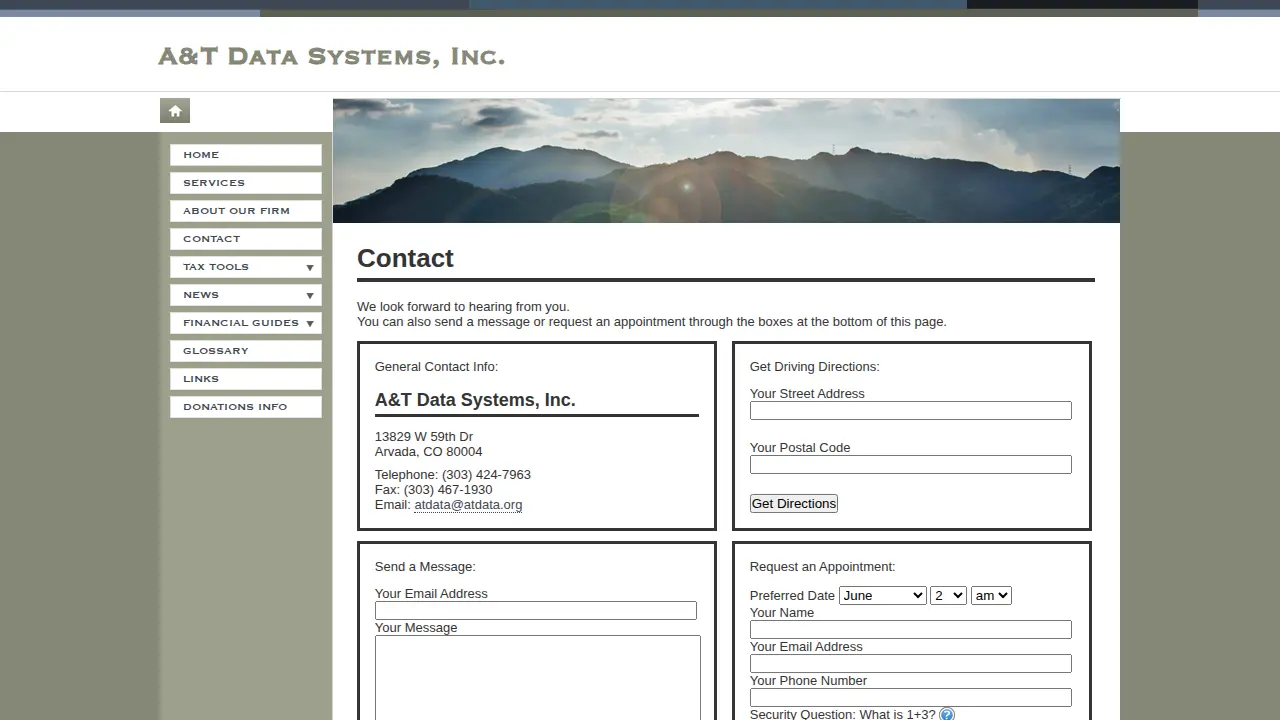
Task: Open the preferred month dropdown
Action: pyautogui.click(x=883, y=596)
